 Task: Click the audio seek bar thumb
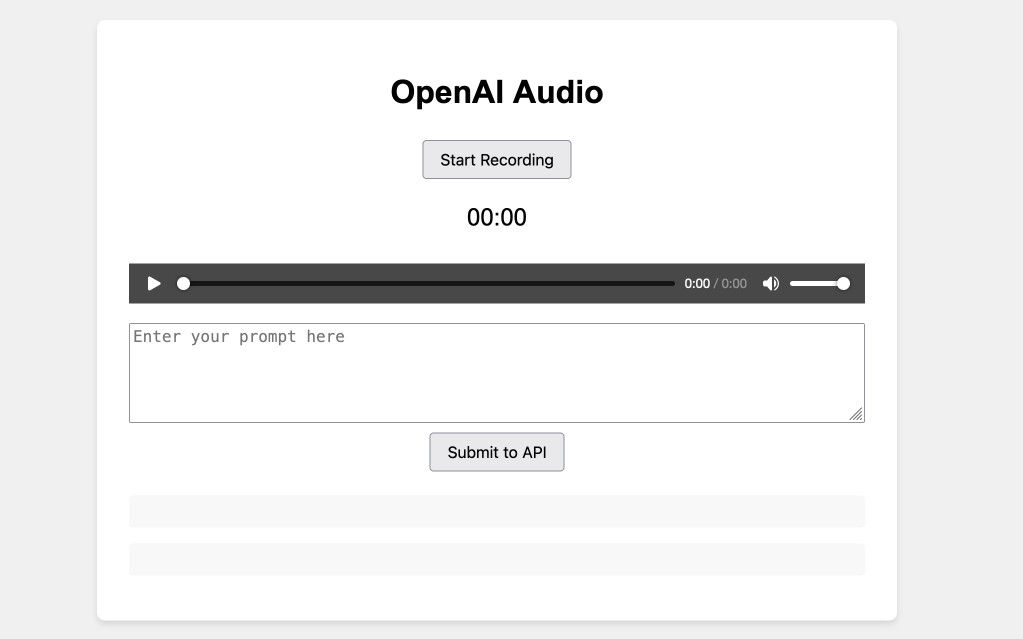pyautogui.click(x=183, y=284)
